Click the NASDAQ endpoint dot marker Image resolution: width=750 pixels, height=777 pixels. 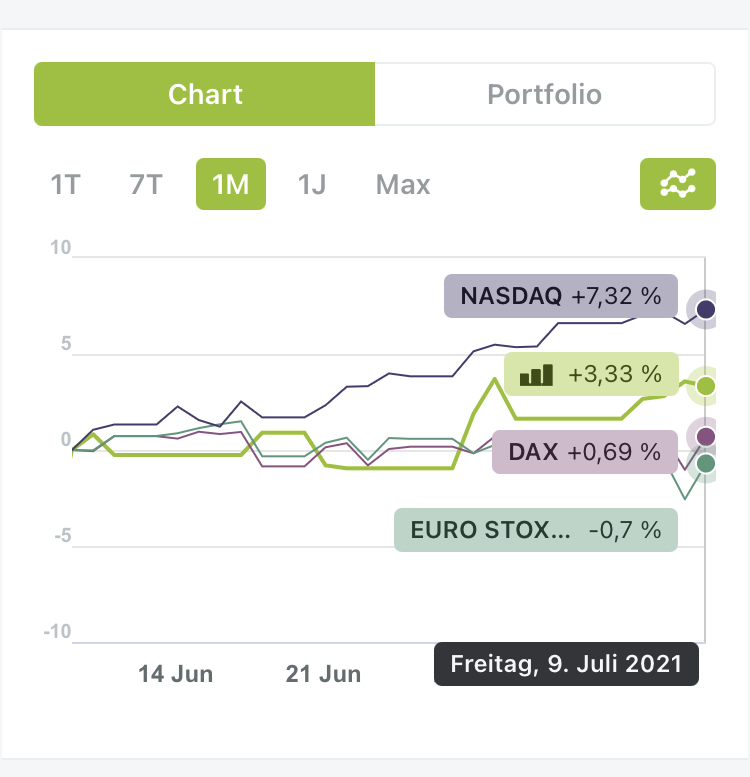pos(706,309)
